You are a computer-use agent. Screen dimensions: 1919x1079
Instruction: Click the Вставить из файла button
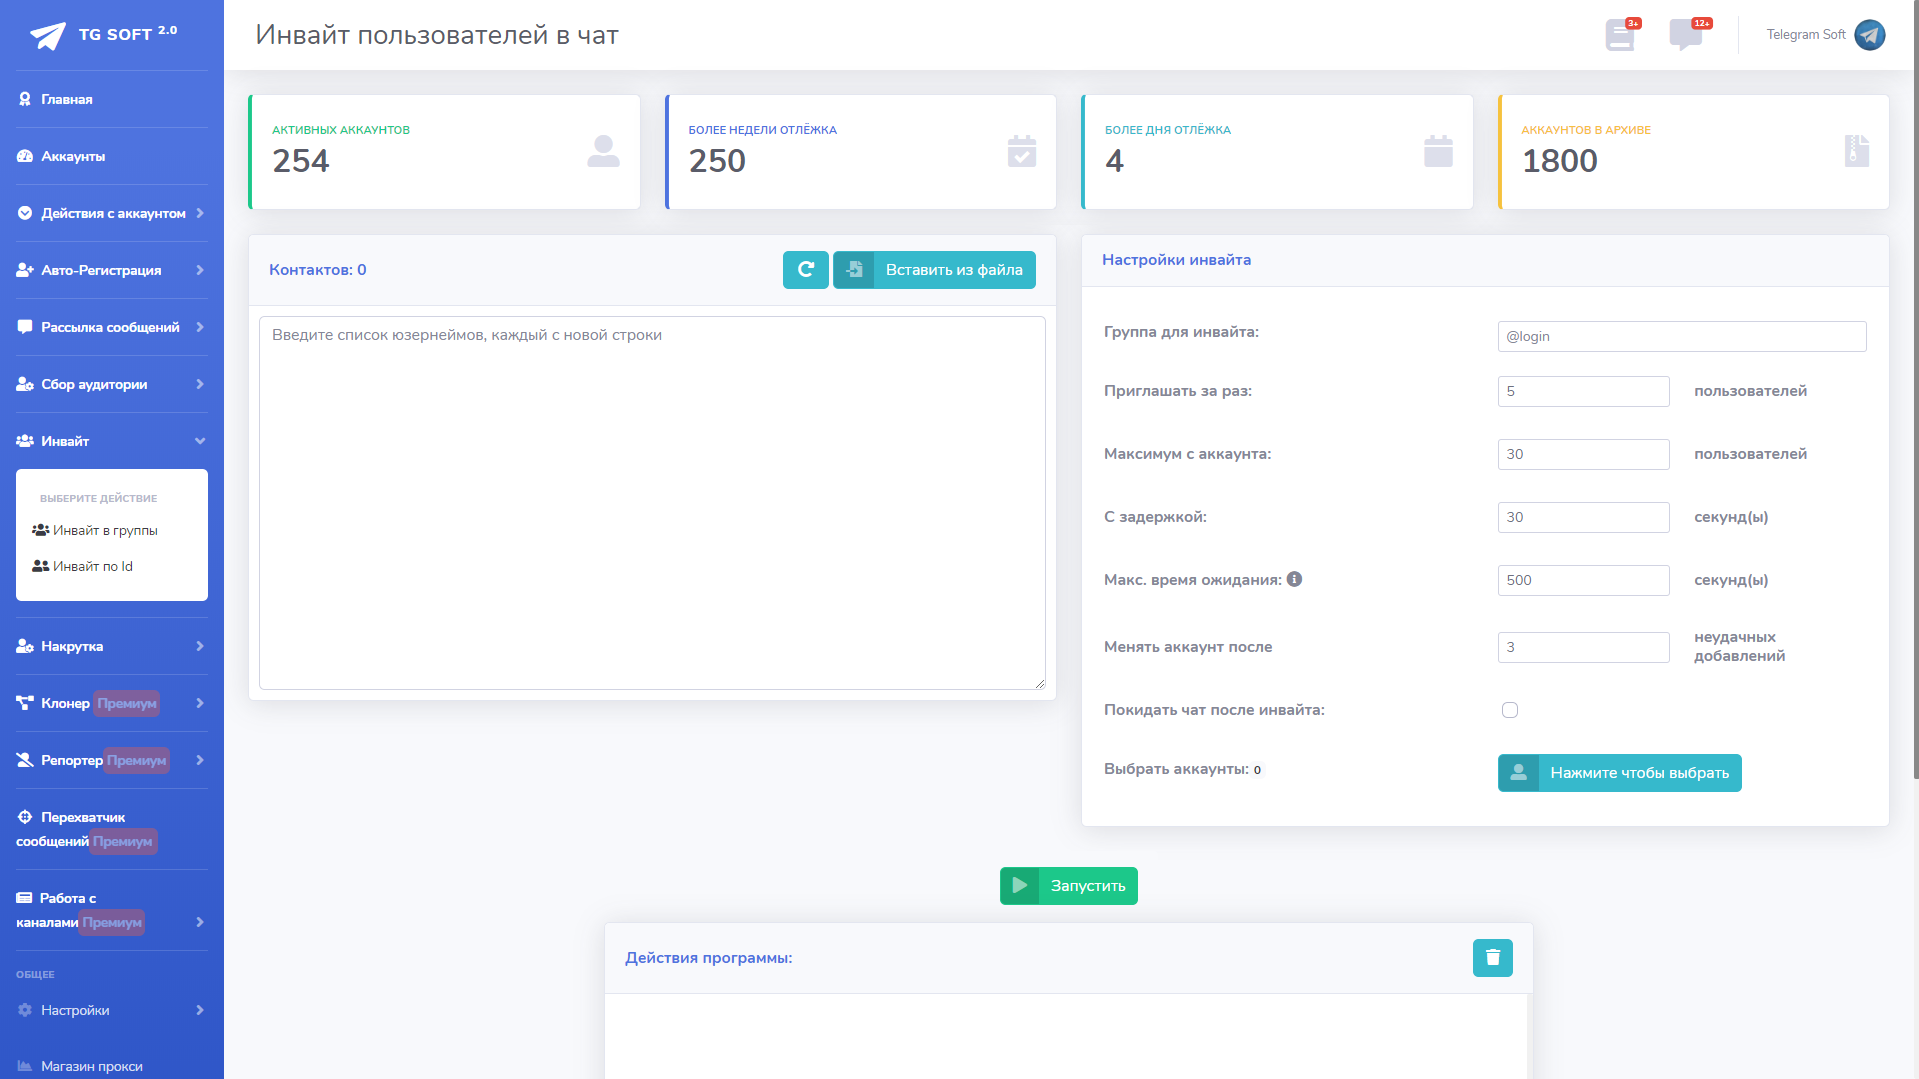click(935, 270)
